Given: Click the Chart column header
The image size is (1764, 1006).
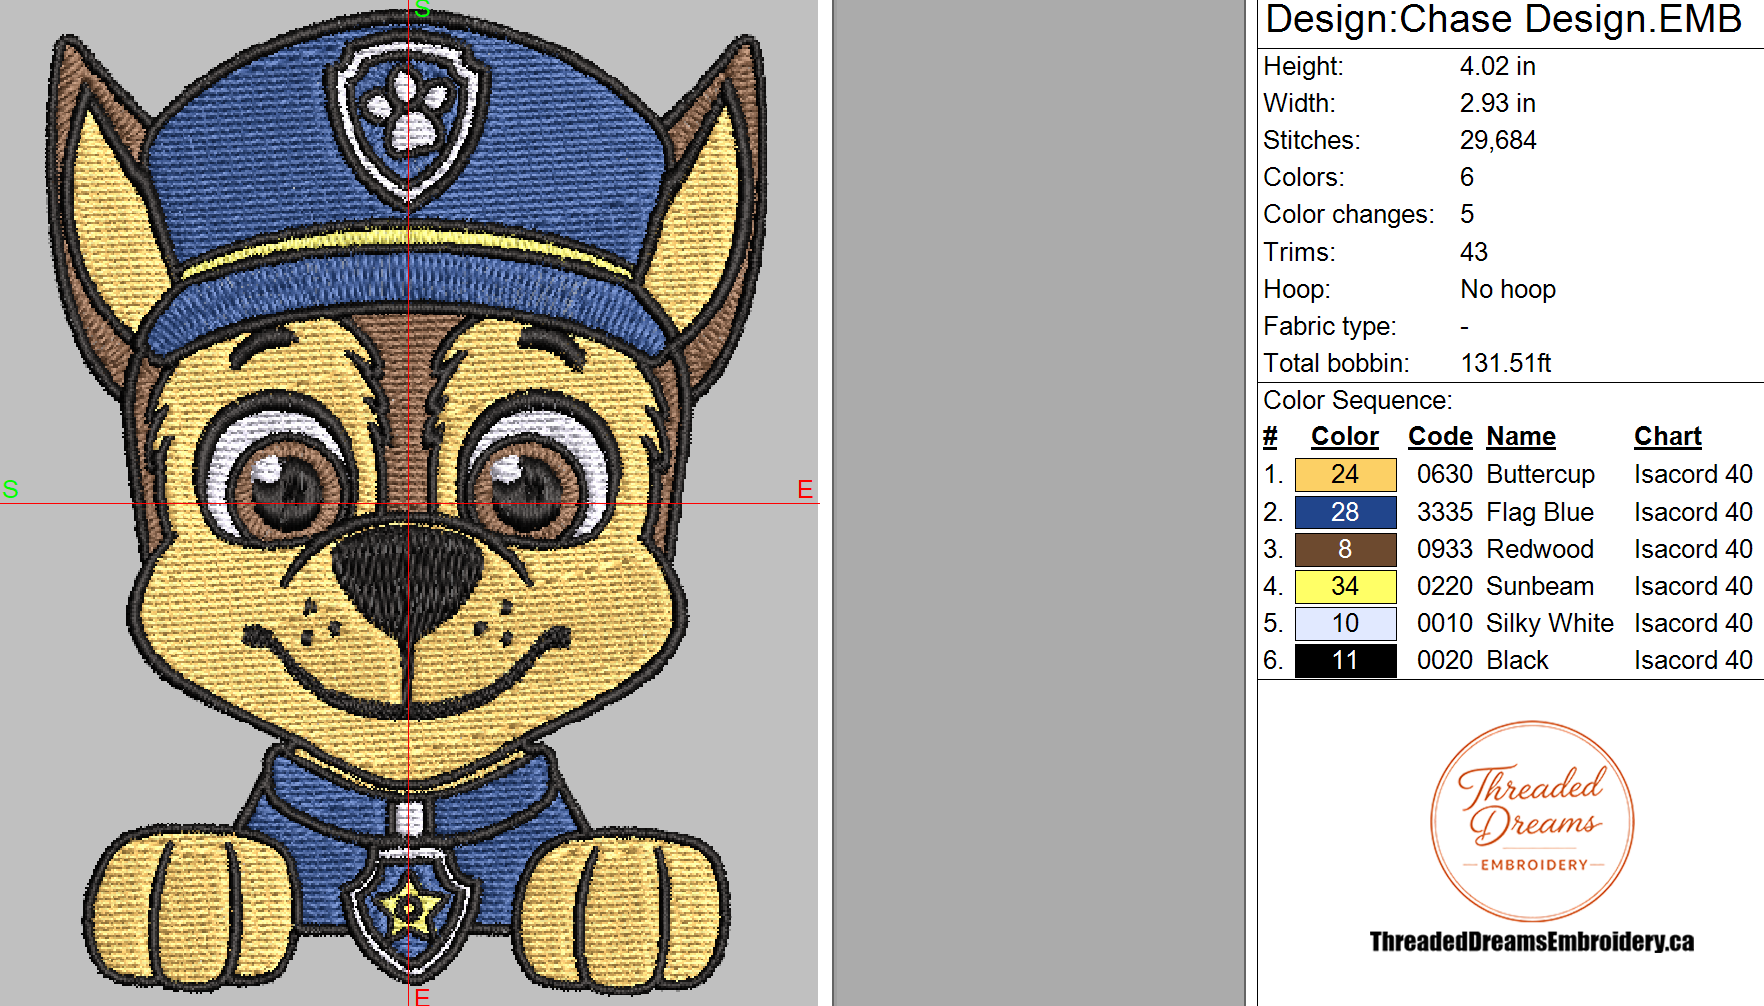Looking at the screenshot, I should coord(1668,437).
